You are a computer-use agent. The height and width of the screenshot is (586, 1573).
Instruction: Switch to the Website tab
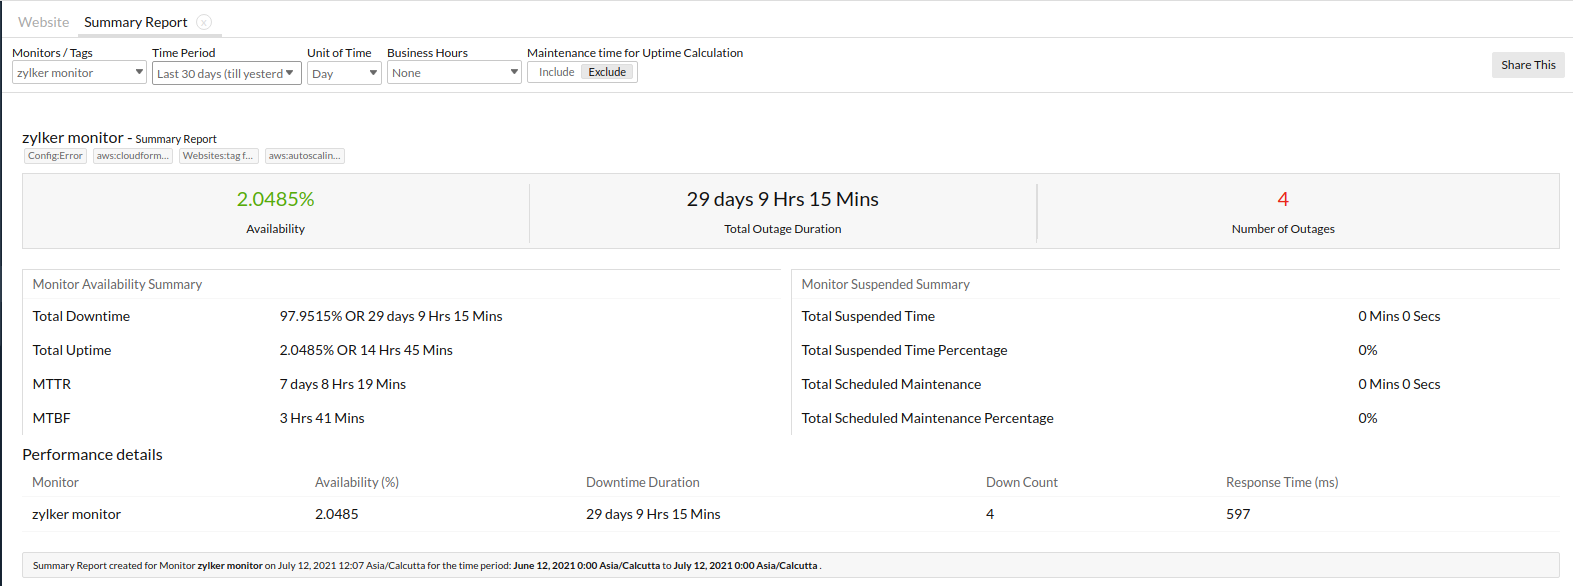click(x=44, y=22)
